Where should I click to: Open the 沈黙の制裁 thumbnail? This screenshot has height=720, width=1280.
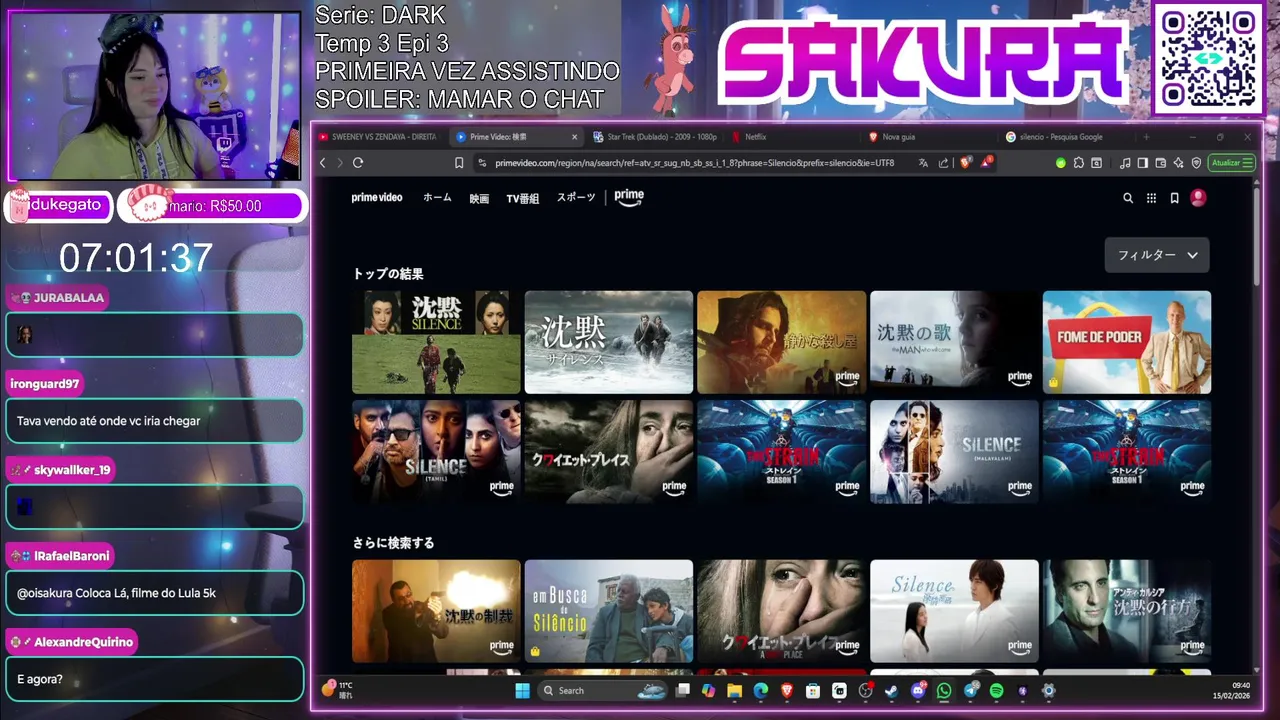(x=436, y=611)
